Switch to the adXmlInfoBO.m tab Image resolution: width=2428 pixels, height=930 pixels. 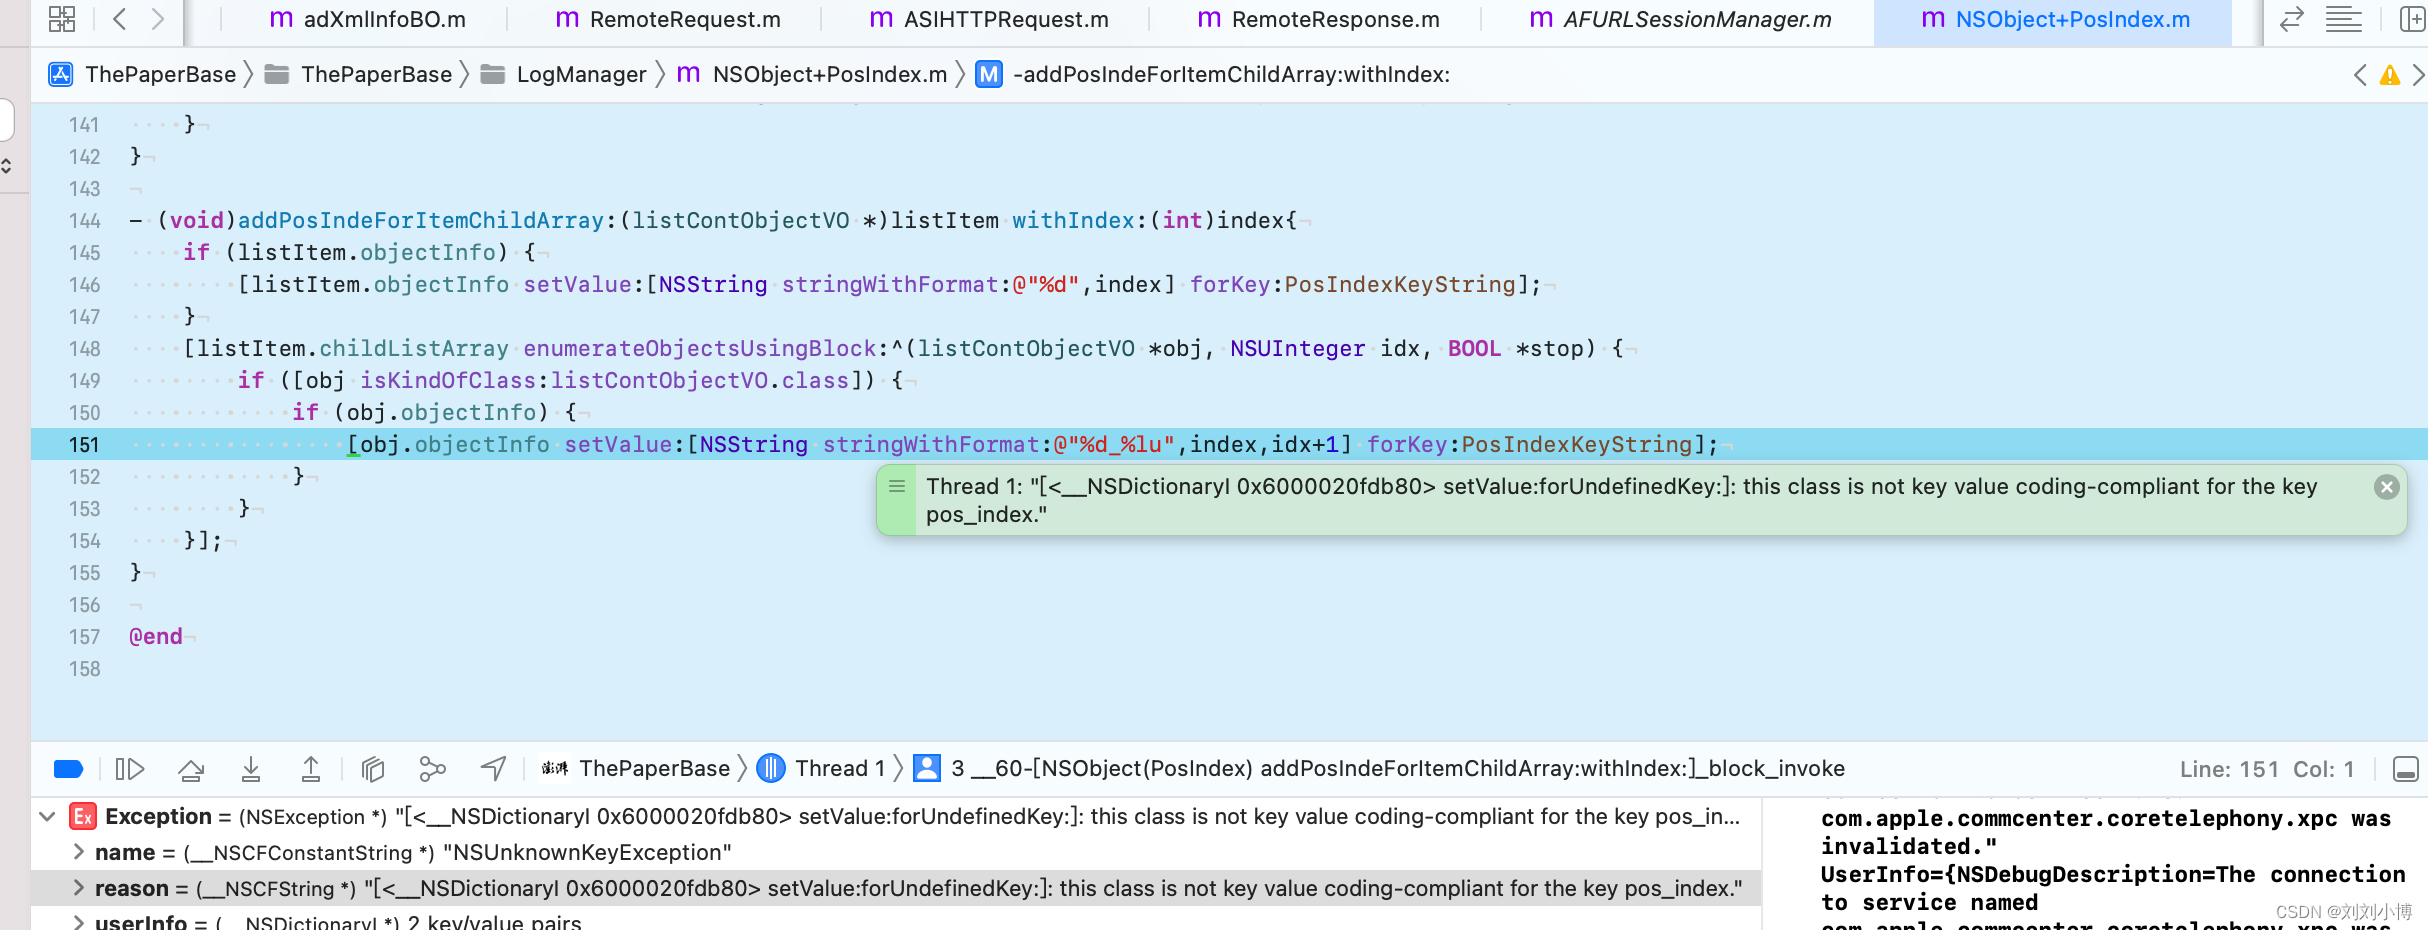368,19
